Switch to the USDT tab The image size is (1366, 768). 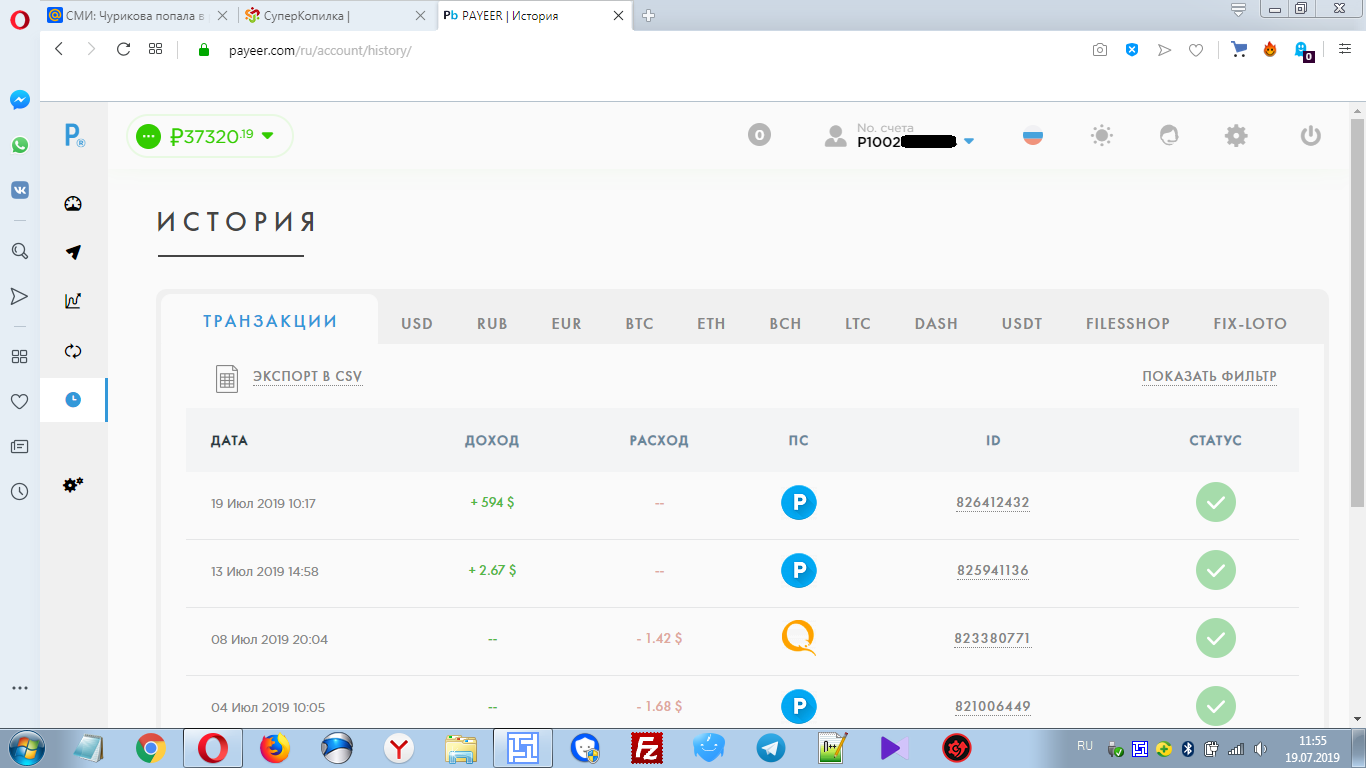point(1022,324)
